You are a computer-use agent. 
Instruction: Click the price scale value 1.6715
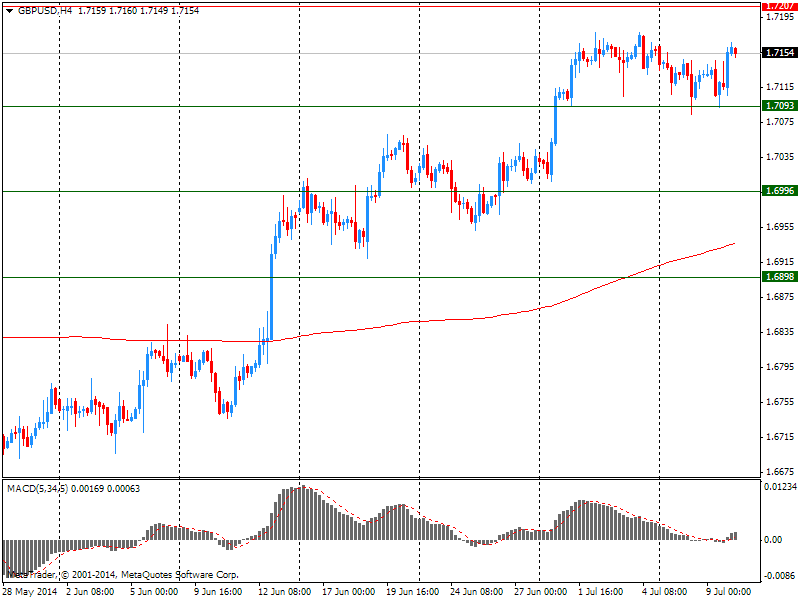coord(780,437)
